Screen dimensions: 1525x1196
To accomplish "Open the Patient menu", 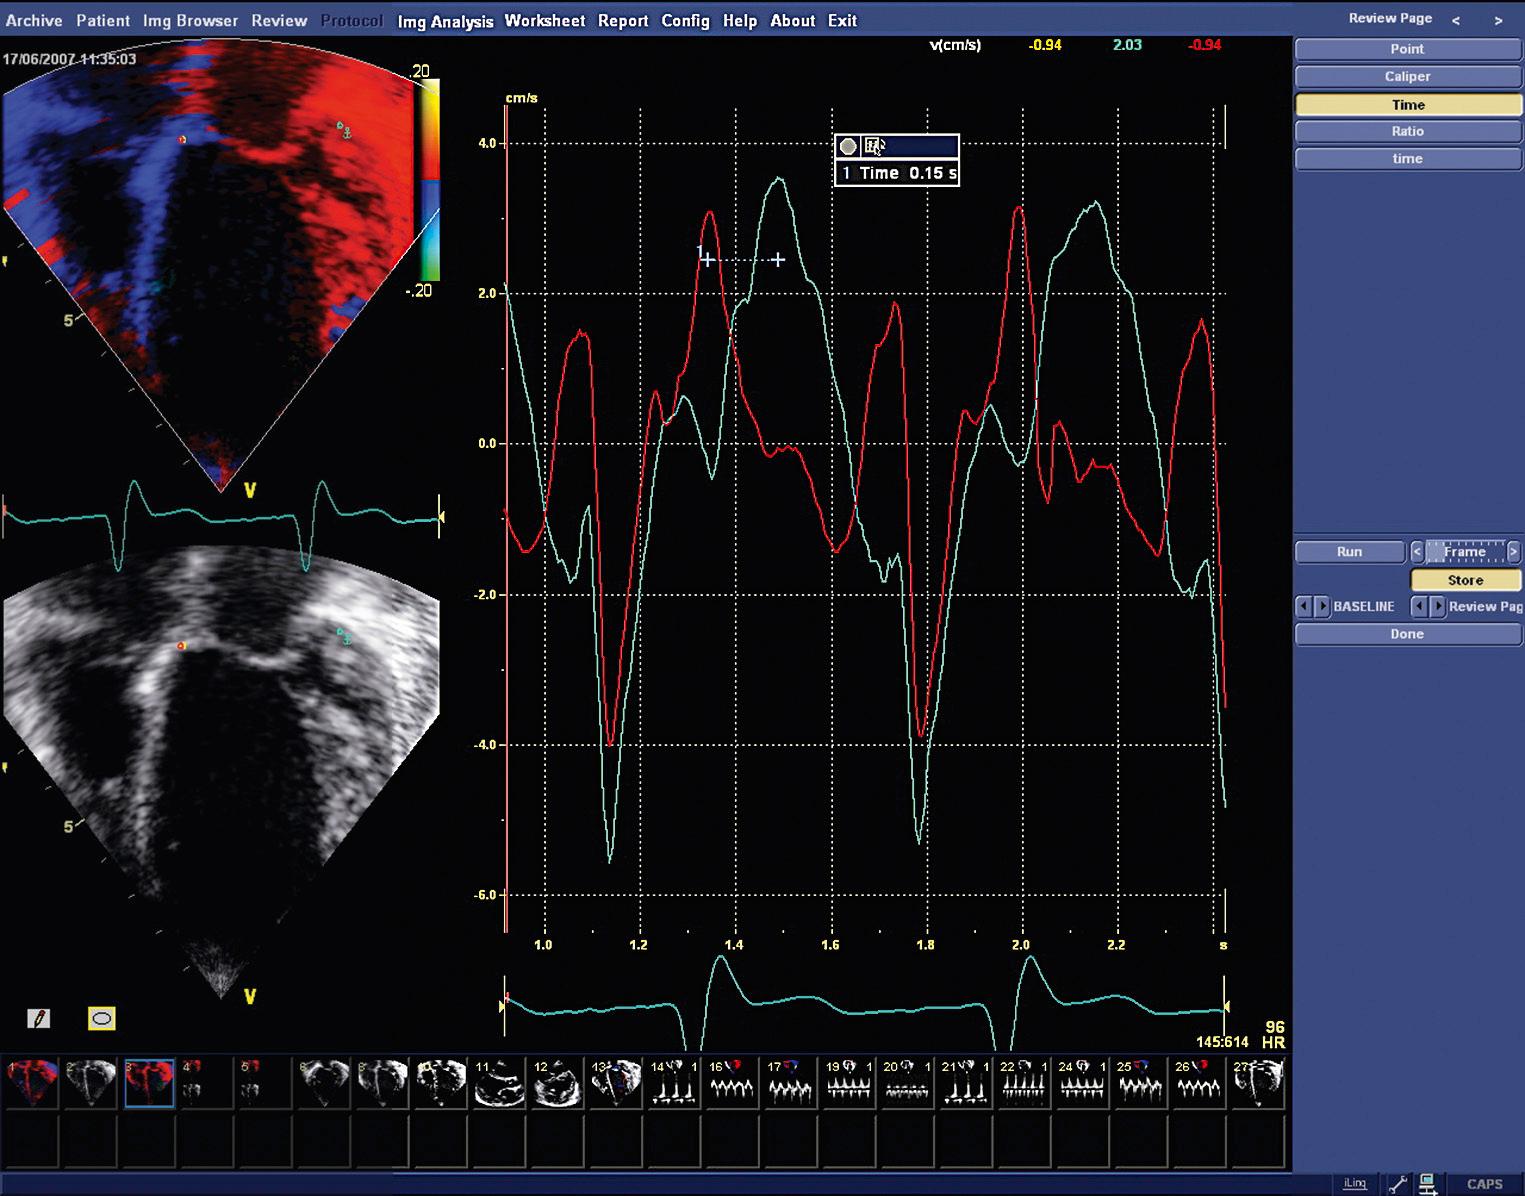I will coord(103,20).
